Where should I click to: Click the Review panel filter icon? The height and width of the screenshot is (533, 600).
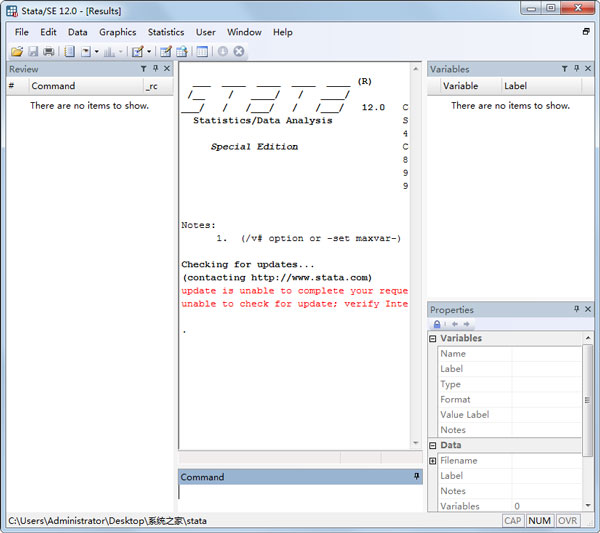(x=143, y=69)
